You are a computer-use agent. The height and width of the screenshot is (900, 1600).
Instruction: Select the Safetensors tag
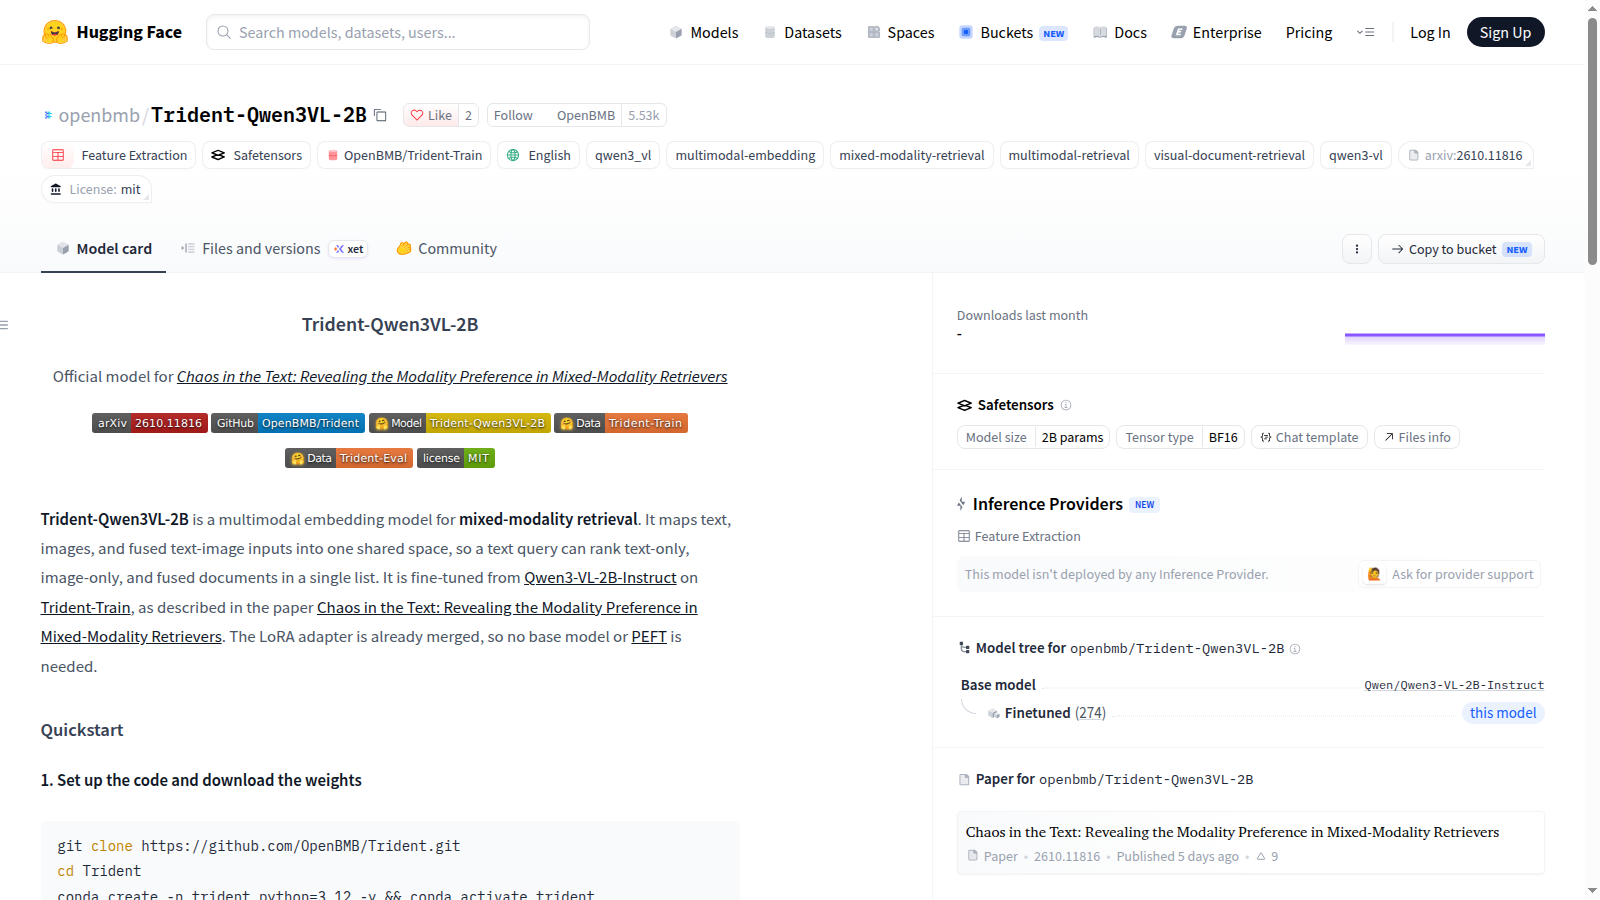pos(257,155)
